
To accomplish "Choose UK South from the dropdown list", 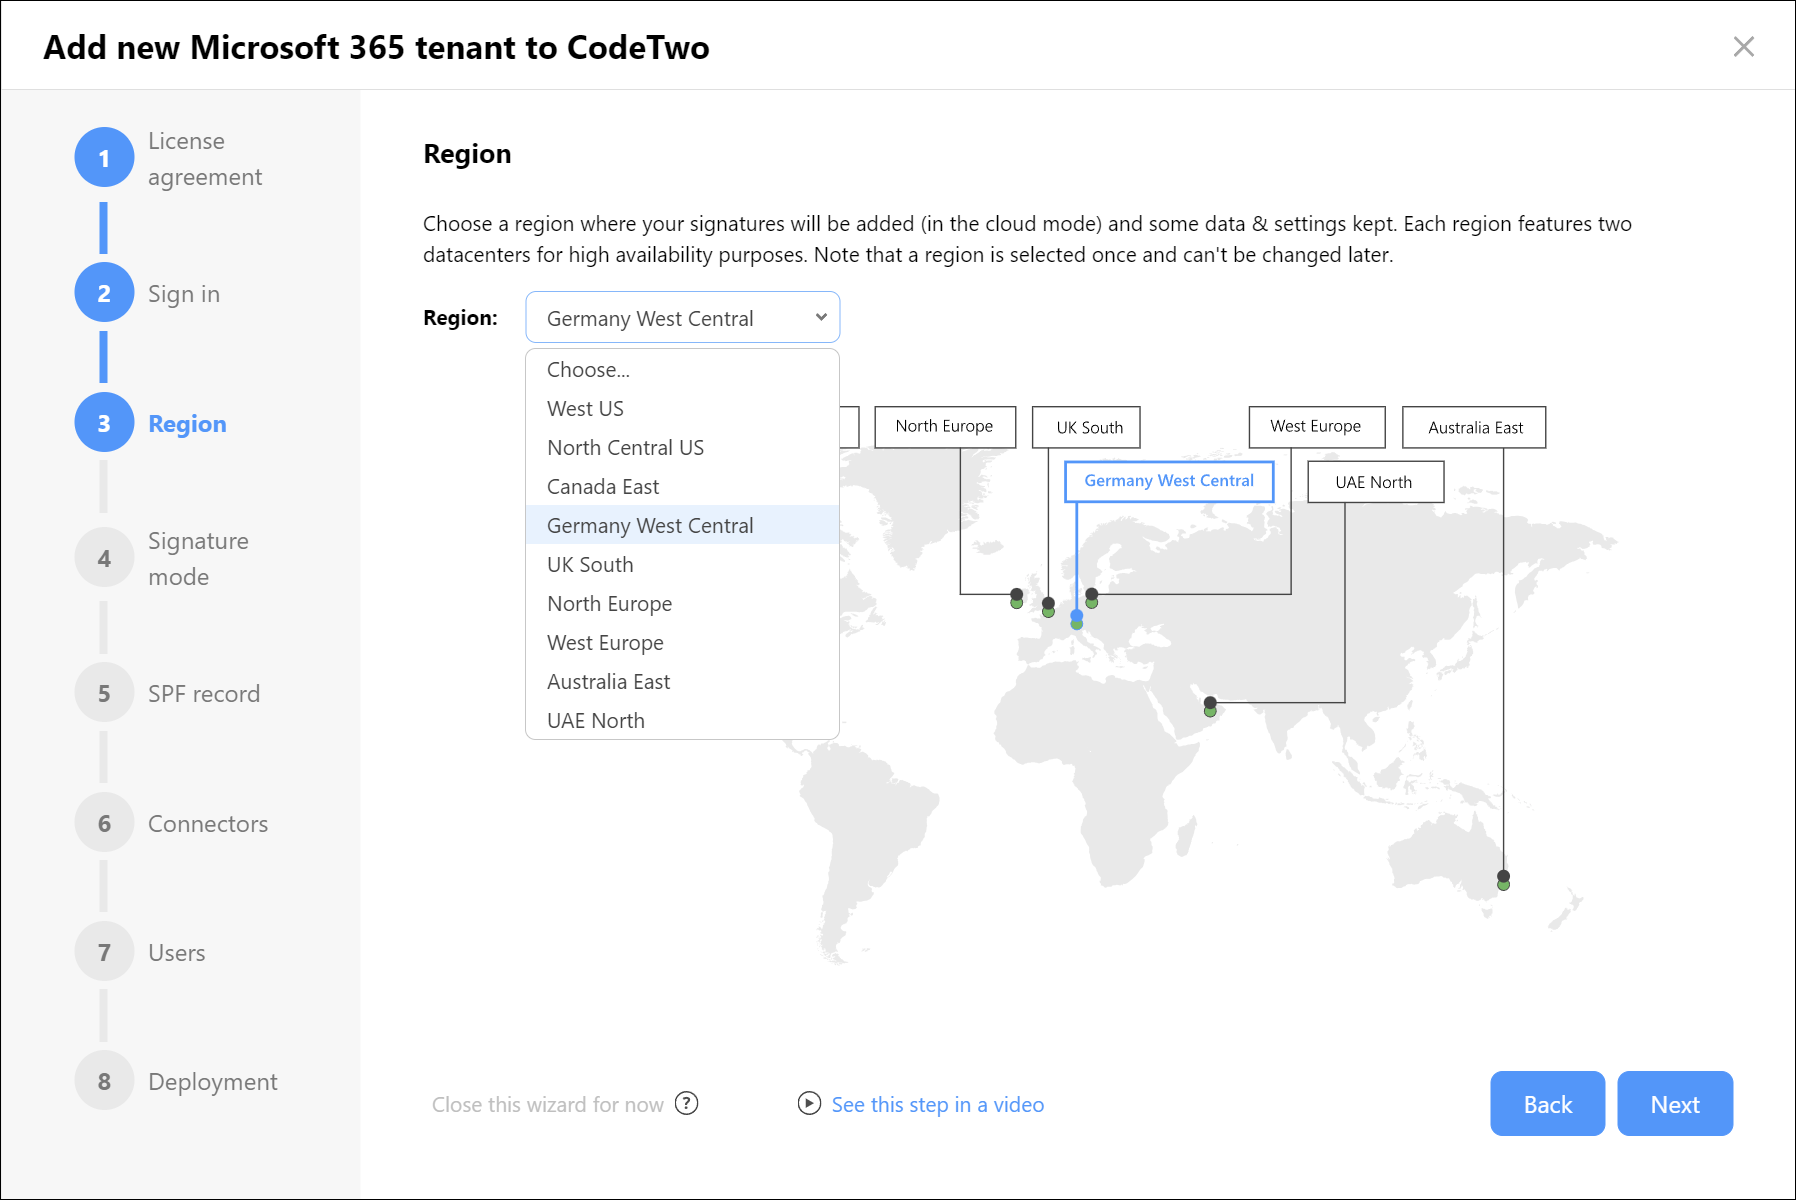I will click(682, 564).
